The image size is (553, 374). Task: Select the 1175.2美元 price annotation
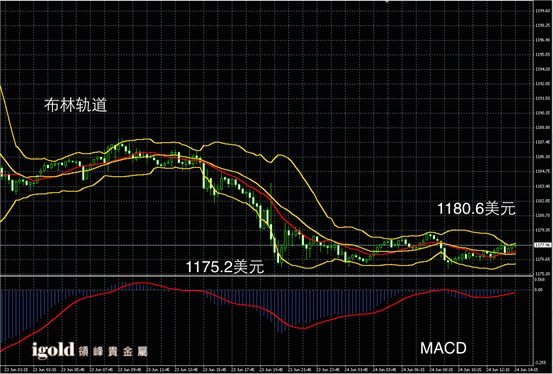pyautogui.click(x=225, y=267)
